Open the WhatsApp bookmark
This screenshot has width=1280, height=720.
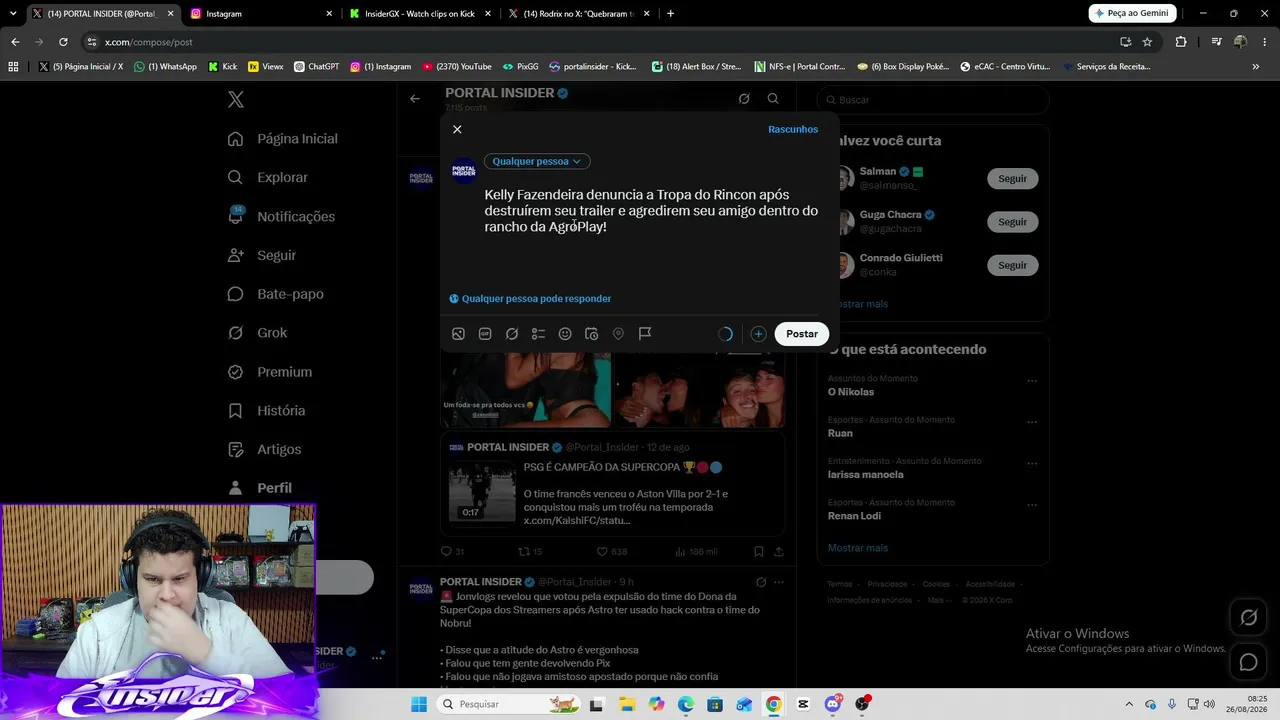click(x=166, y=67)
